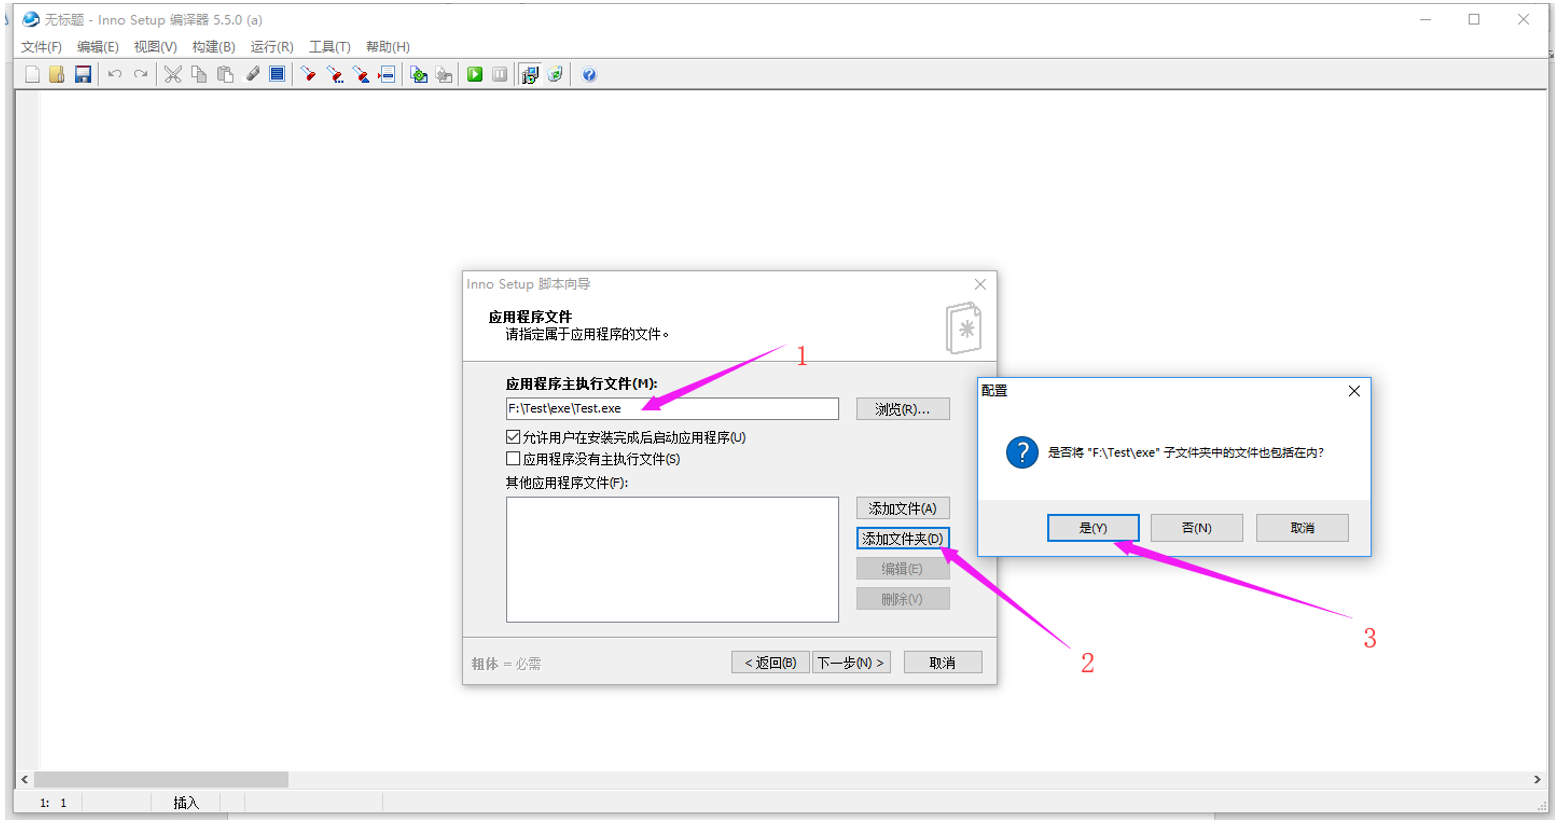
Task: Toggle 允许用户在安装完成后启动应用程序 checkbox
Action: 513,437
